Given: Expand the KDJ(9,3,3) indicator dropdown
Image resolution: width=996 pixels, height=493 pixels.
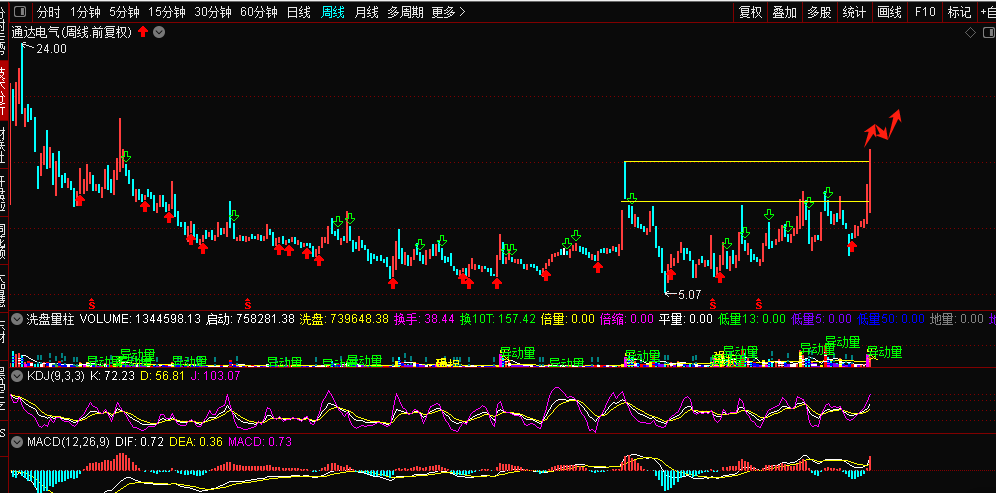Looking at the screenshot, I should tap(17, 376).
